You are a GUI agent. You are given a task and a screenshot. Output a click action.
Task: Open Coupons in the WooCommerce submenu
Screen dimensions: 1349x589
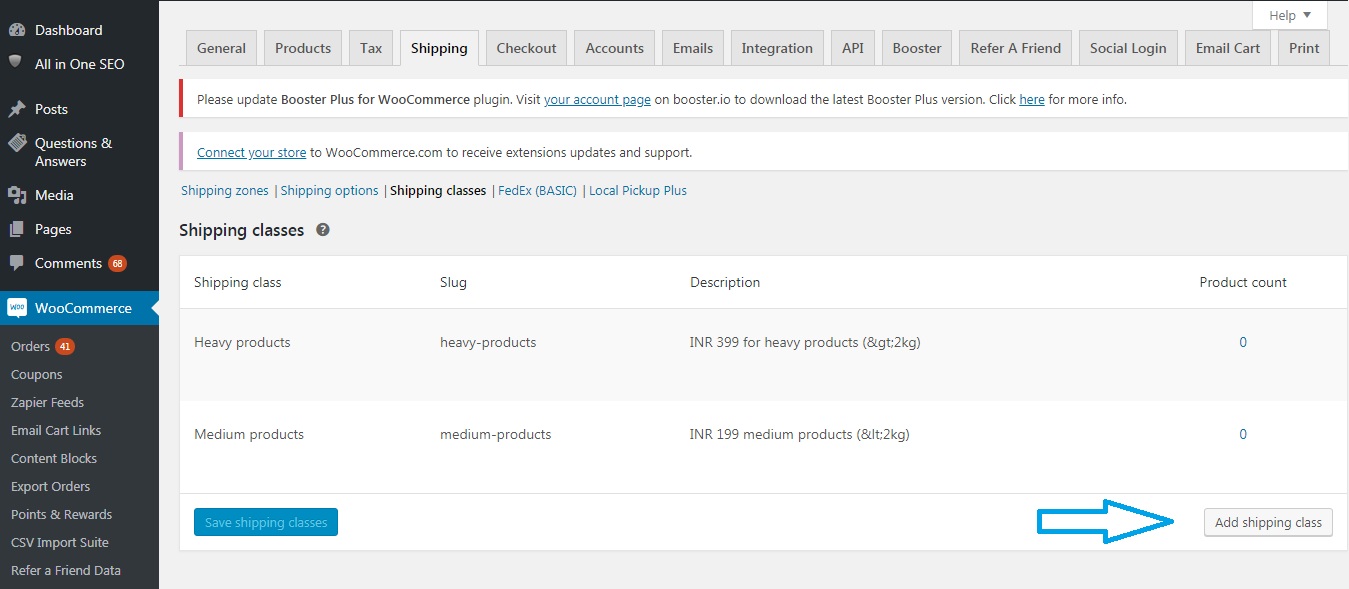click(x=36, y=374)
